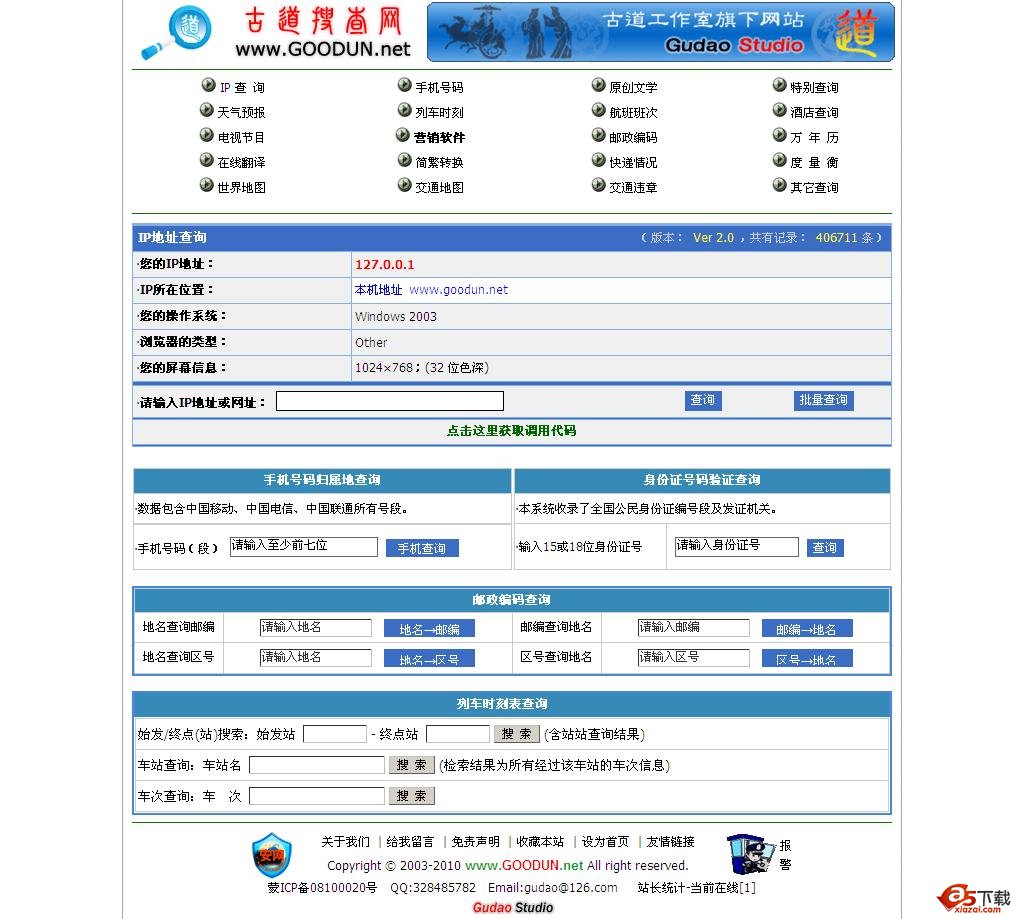
Task: Click the green arrow icon beside 世界地图
Action: tap(206, 185)
